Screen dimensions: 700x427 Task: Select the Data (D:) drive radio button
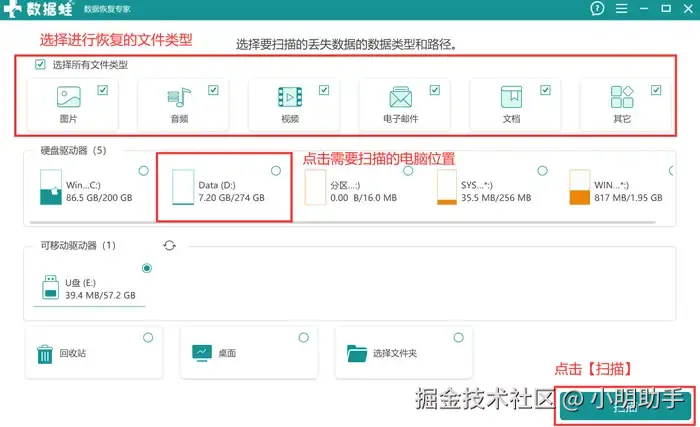[x=276, y=171]
